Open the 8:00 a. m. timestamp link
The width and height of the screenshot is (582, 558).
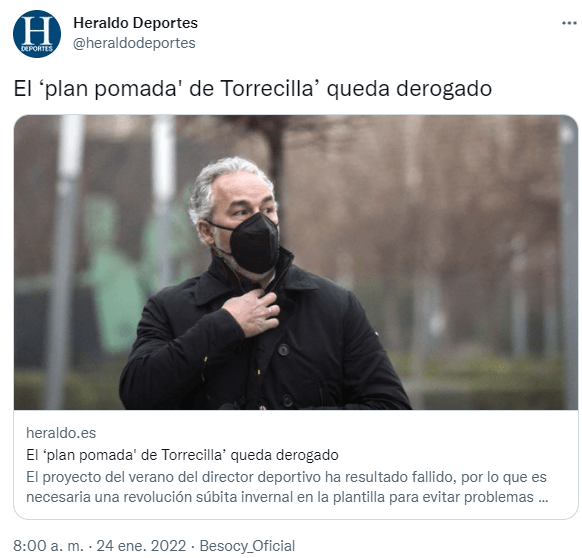click(48, 546)
